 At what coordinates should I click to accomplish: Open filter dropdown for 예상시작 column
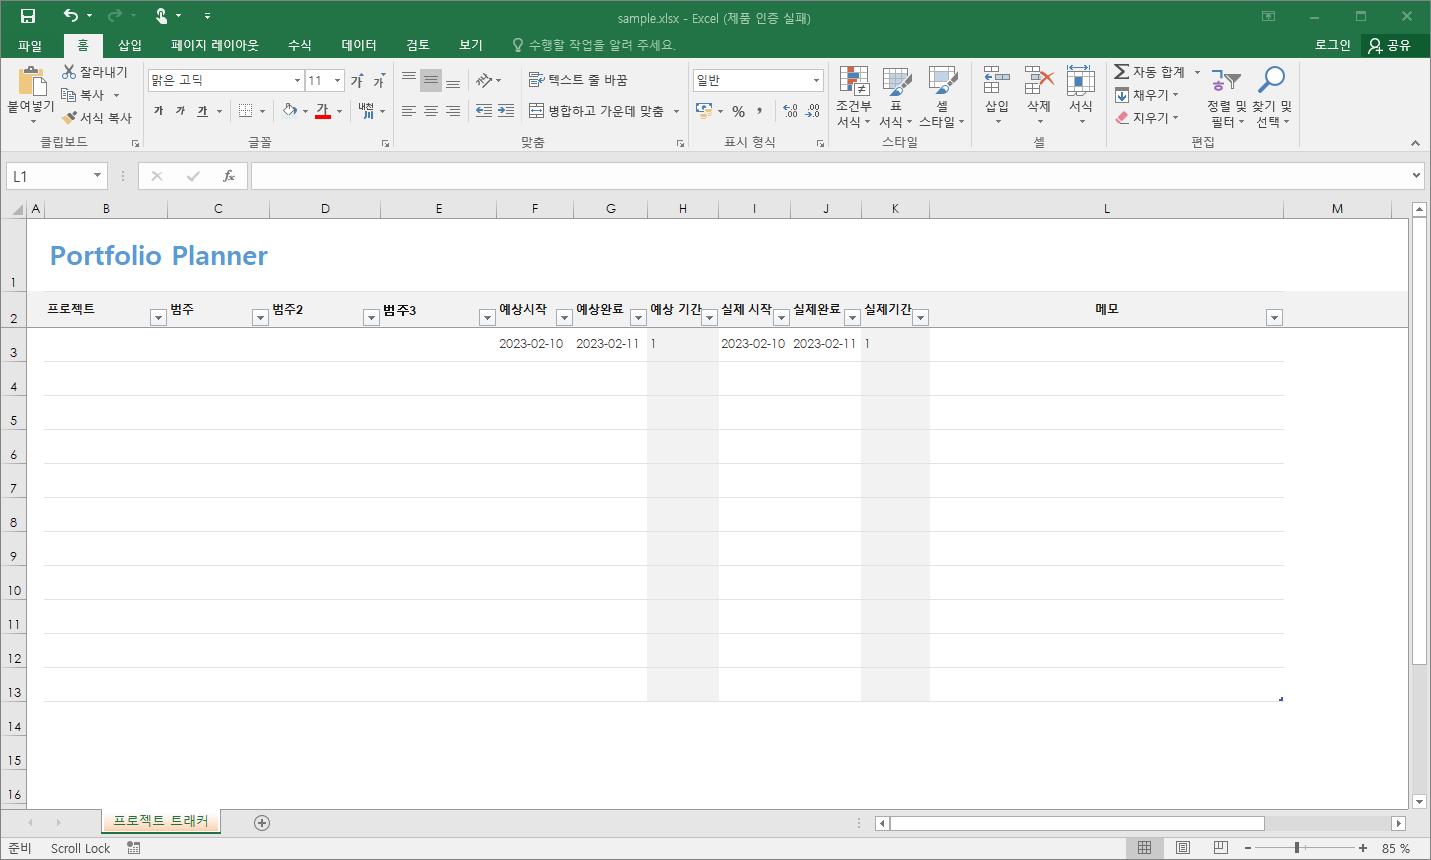coord(564,318)
